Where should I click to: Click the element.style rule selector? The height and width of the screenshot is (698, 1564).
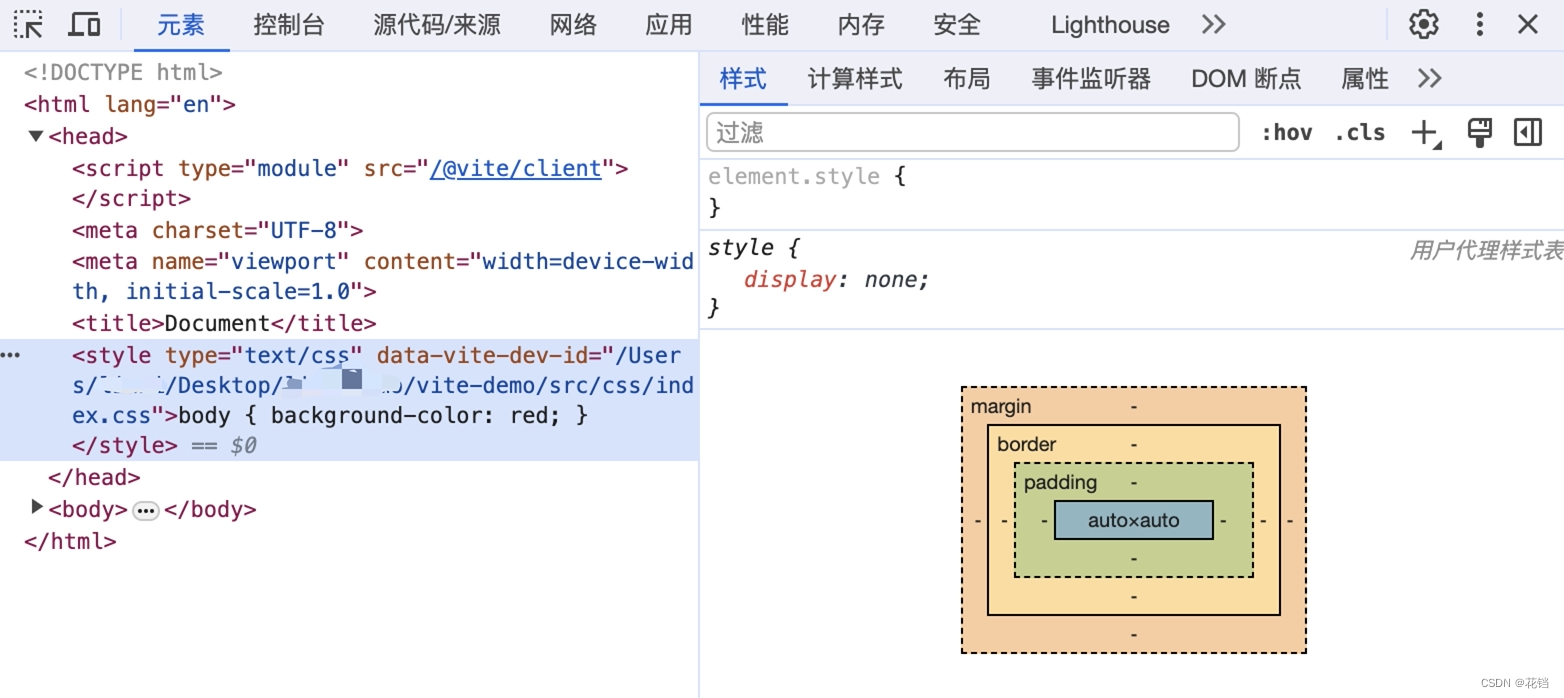794,176
